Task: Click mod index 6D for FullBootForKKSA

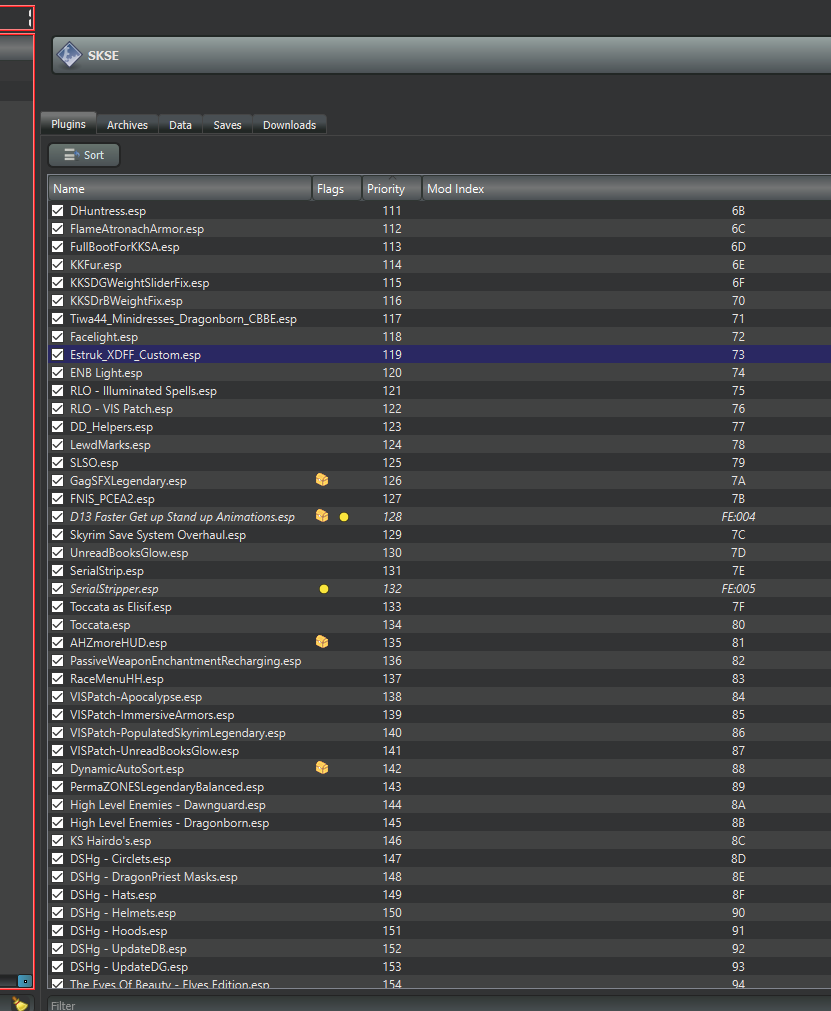Action: pos(738,246)
